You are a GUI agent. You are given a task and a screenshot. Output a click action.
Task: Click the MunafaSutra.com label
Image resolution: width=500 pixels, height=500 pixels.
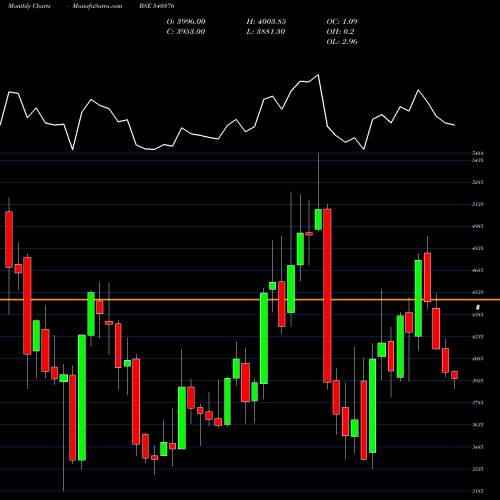click(97, 6)
